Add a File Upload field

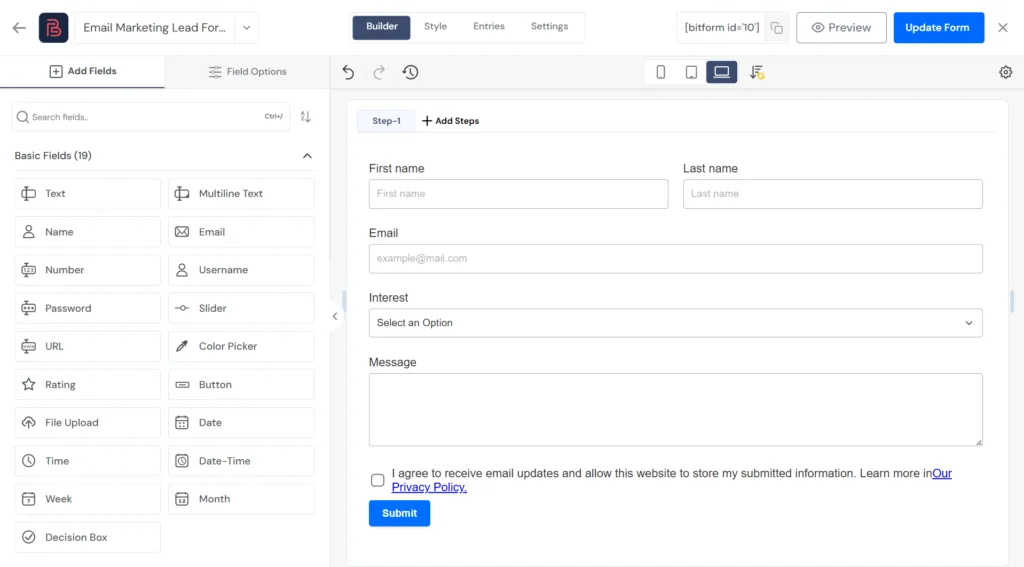88,423
